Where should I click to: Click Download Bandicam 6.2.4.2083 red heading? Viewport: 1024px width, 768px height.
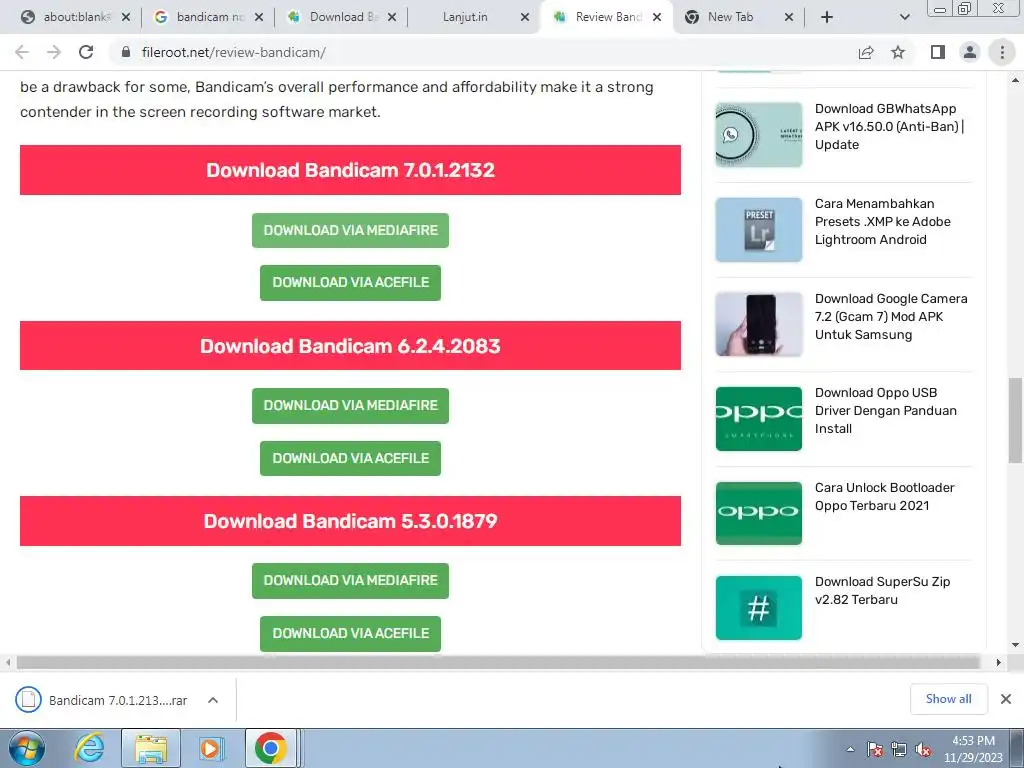[x=350, y=345]
